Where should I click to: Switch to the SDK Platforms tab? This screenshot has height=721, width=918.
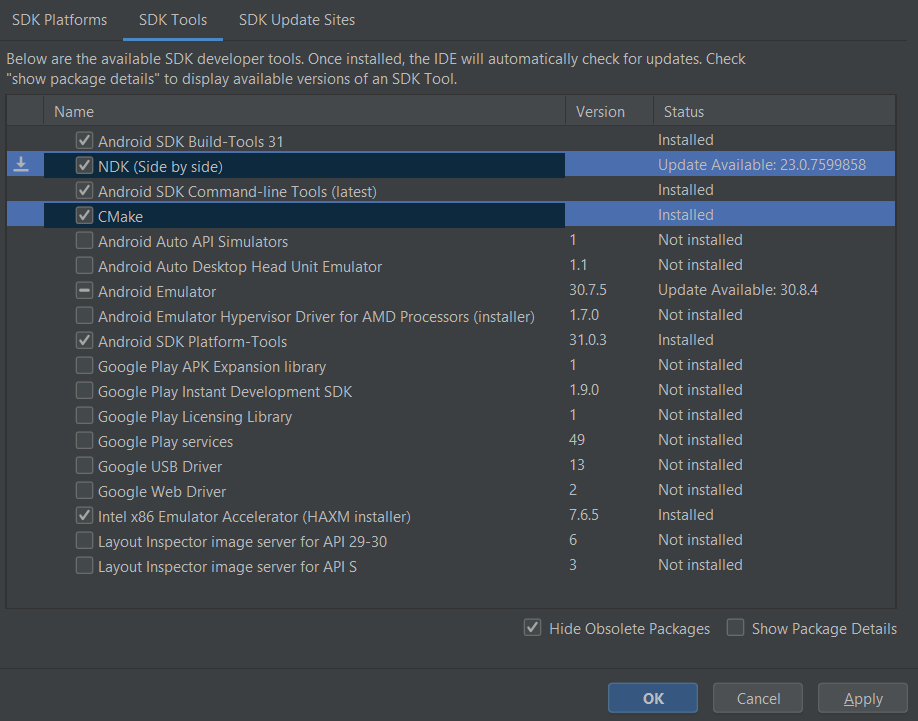pos(59,19)
